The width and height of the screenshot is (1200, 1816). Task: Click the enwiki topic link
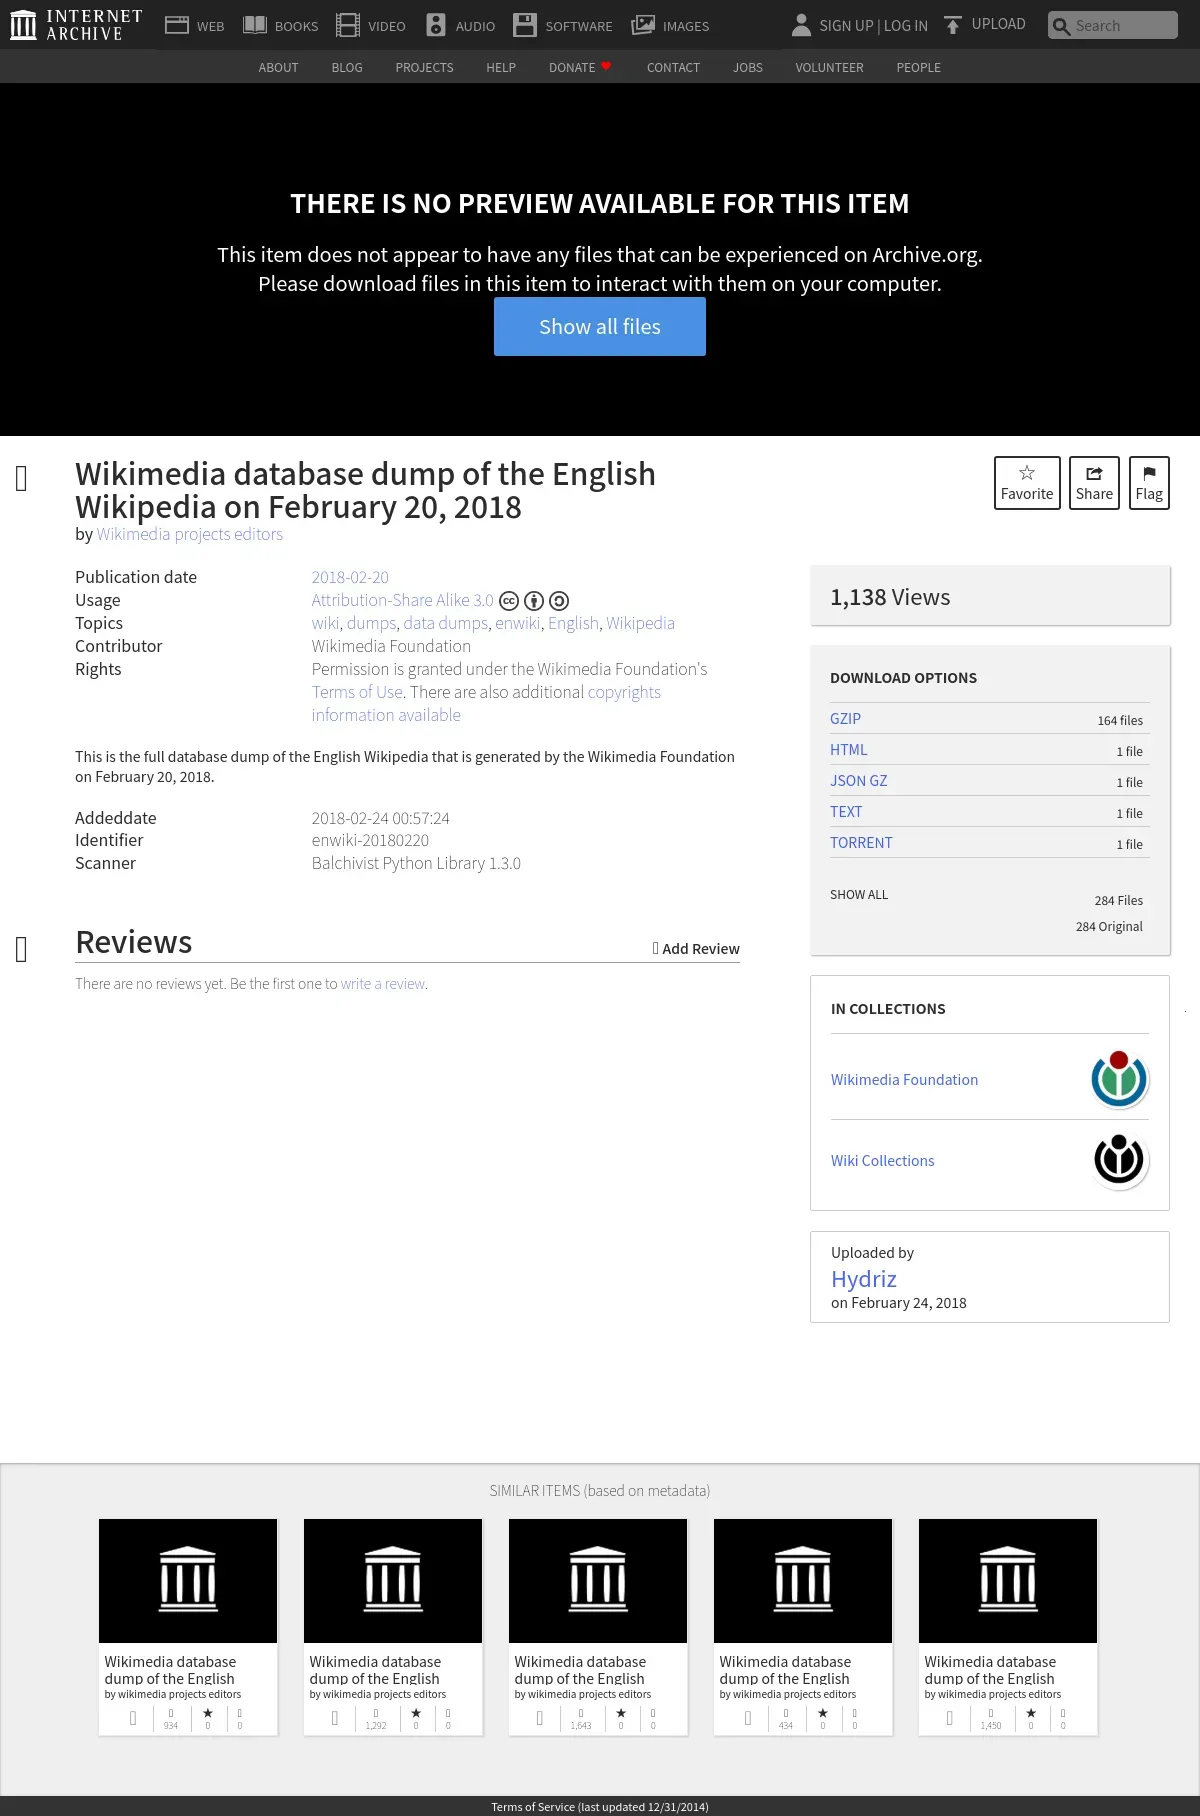(518, 623)
